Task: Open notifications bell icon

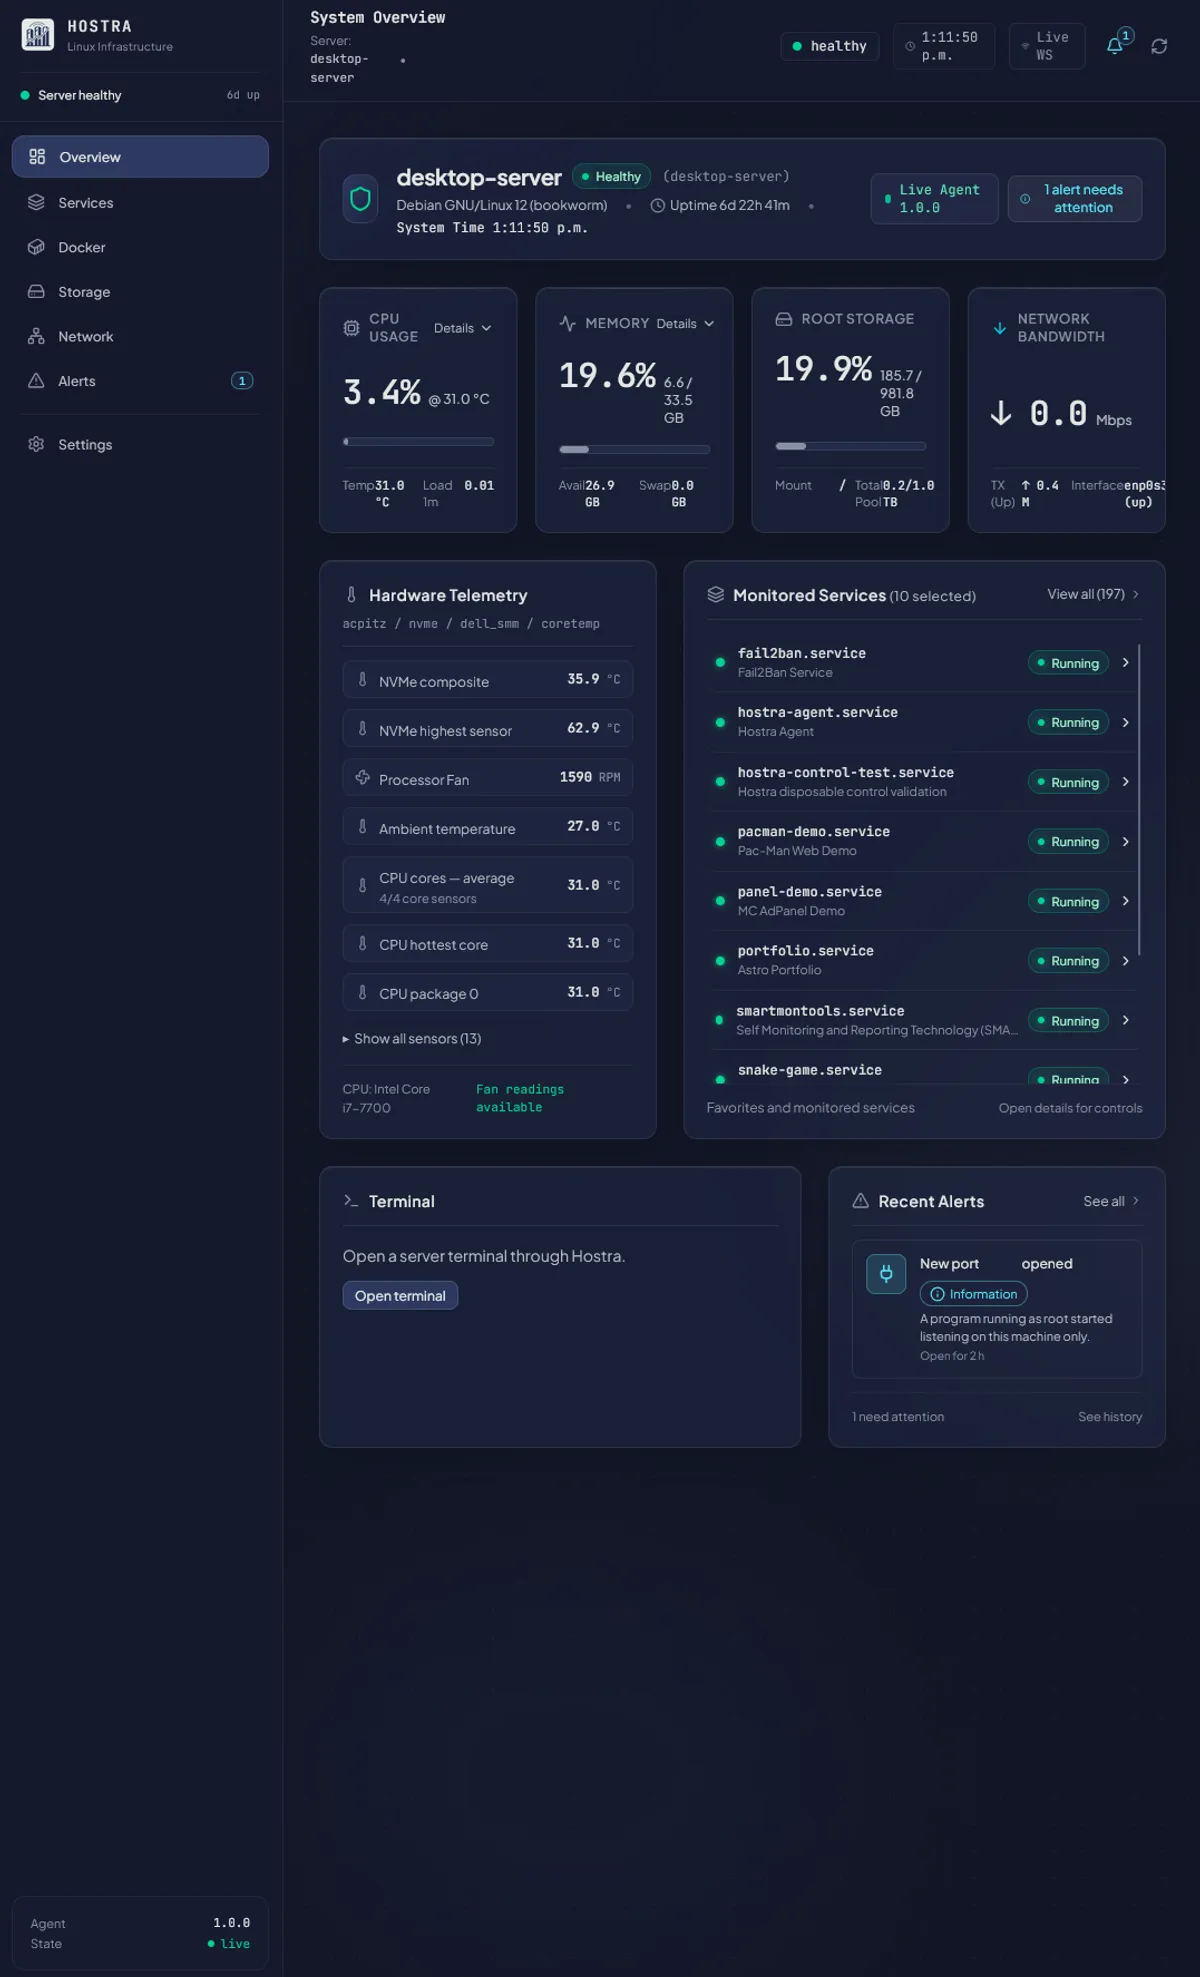Action: (x=1115, y=46)
